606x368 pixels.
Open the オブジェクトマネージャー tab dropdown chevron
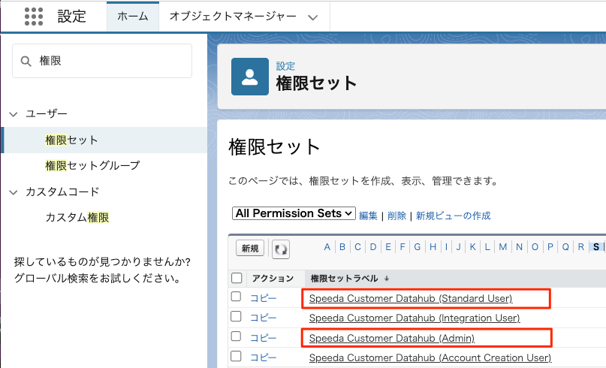coord(313,17)
